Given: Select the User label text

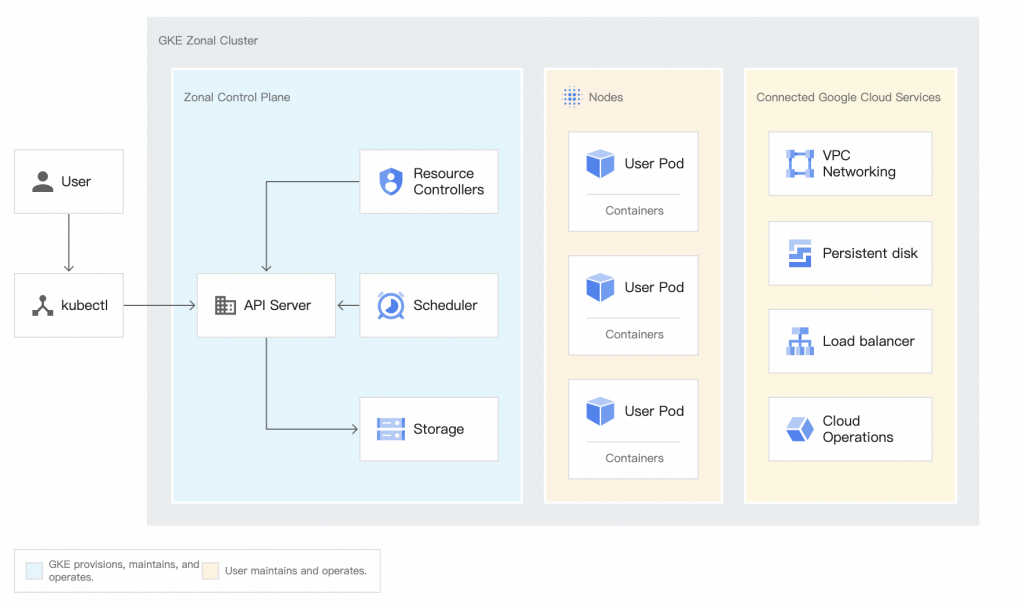Looking at the screenshot, I should click(x=76, y=182).
